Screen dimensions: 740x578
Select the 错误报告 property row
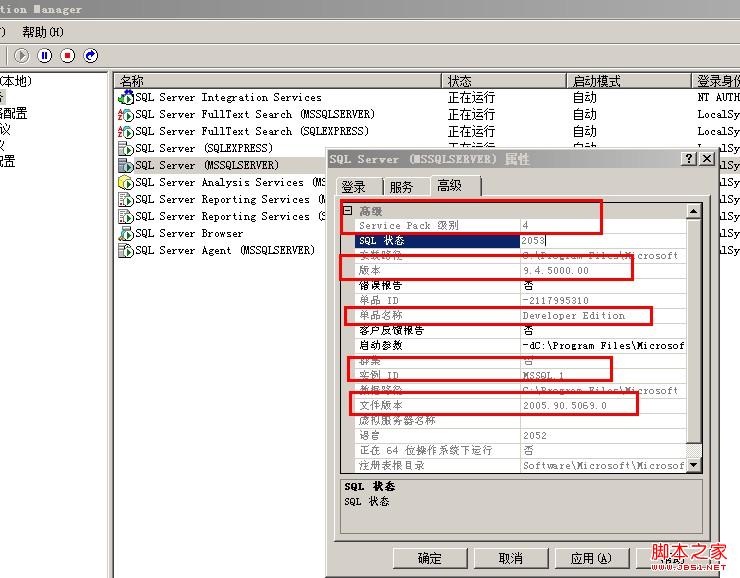[x=521, y=285]
